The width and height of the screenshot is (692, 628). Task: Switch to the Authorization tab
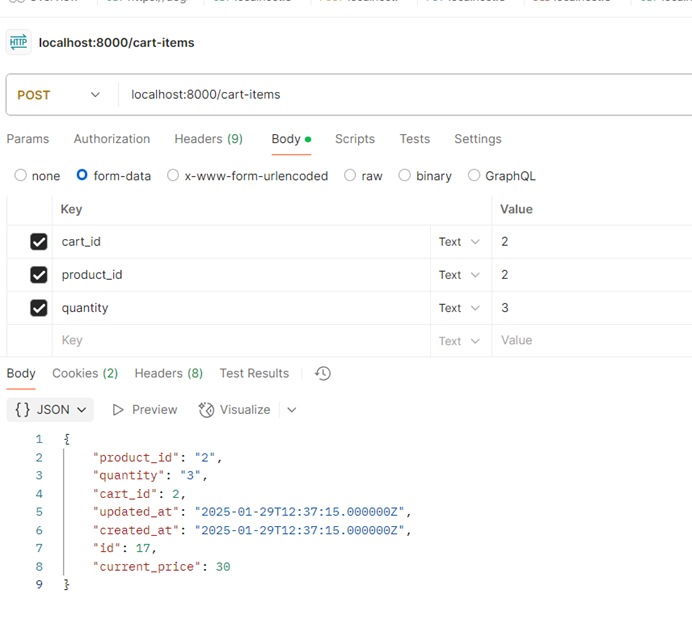tap(112, 139)
